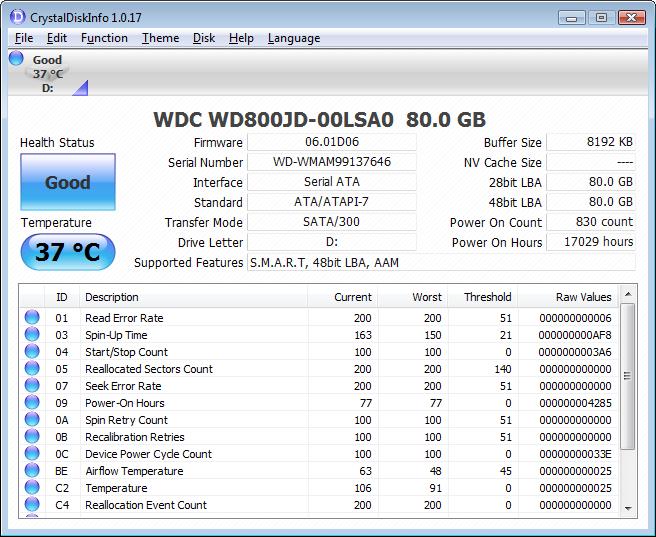
Task: Select the Read Error Rate description text
Action: point(124,318)
